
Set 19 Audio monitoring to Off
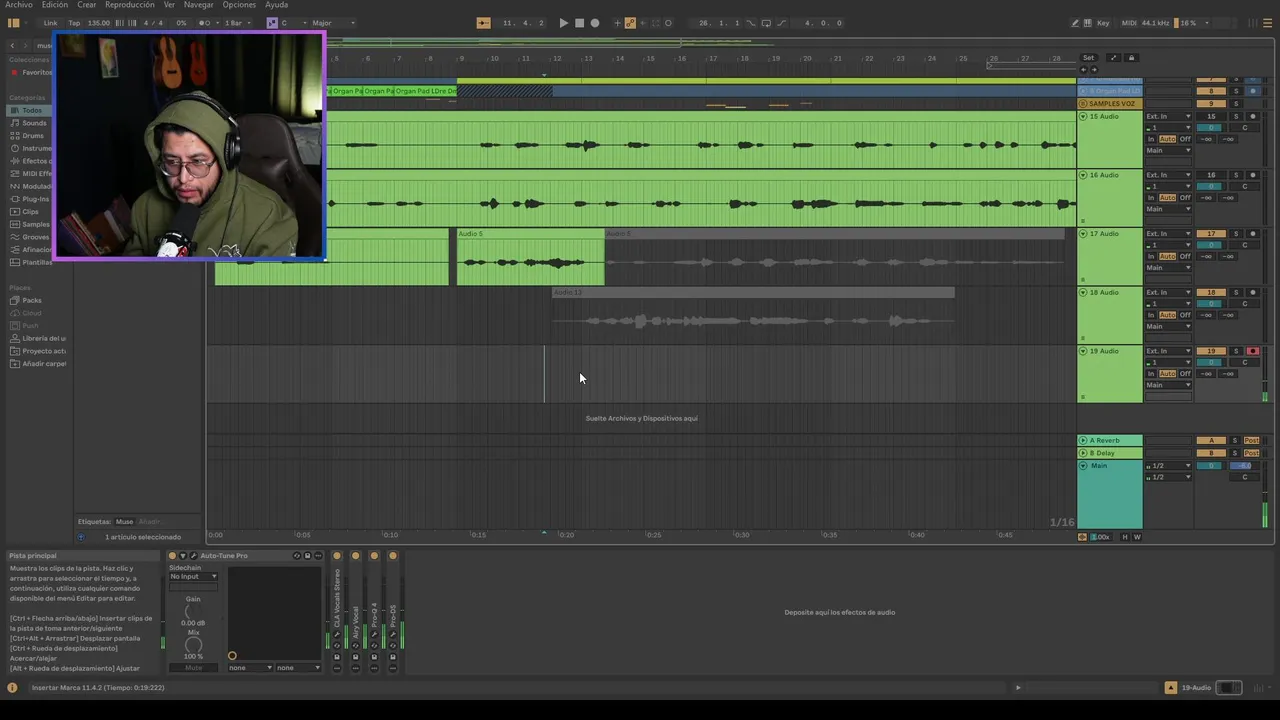[1185, 374]
